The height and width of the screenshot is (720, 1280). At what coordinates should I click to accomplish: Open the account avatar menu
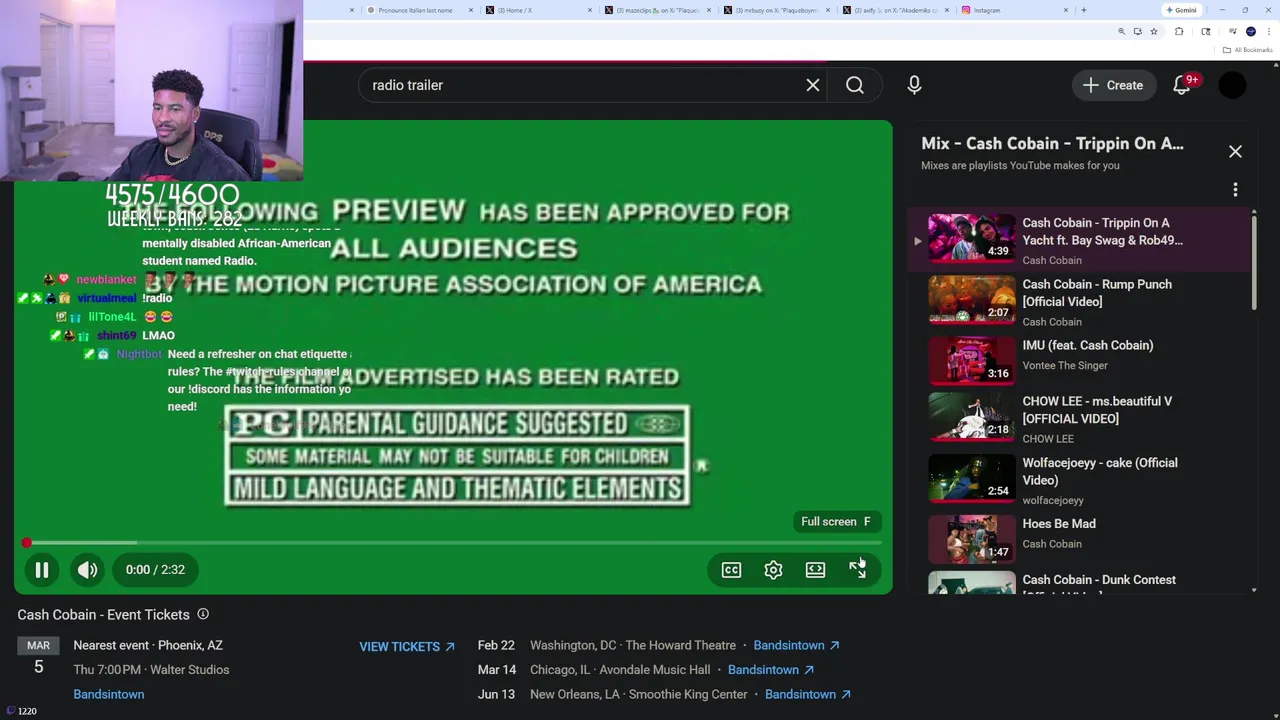click(x=1232, y=85)
